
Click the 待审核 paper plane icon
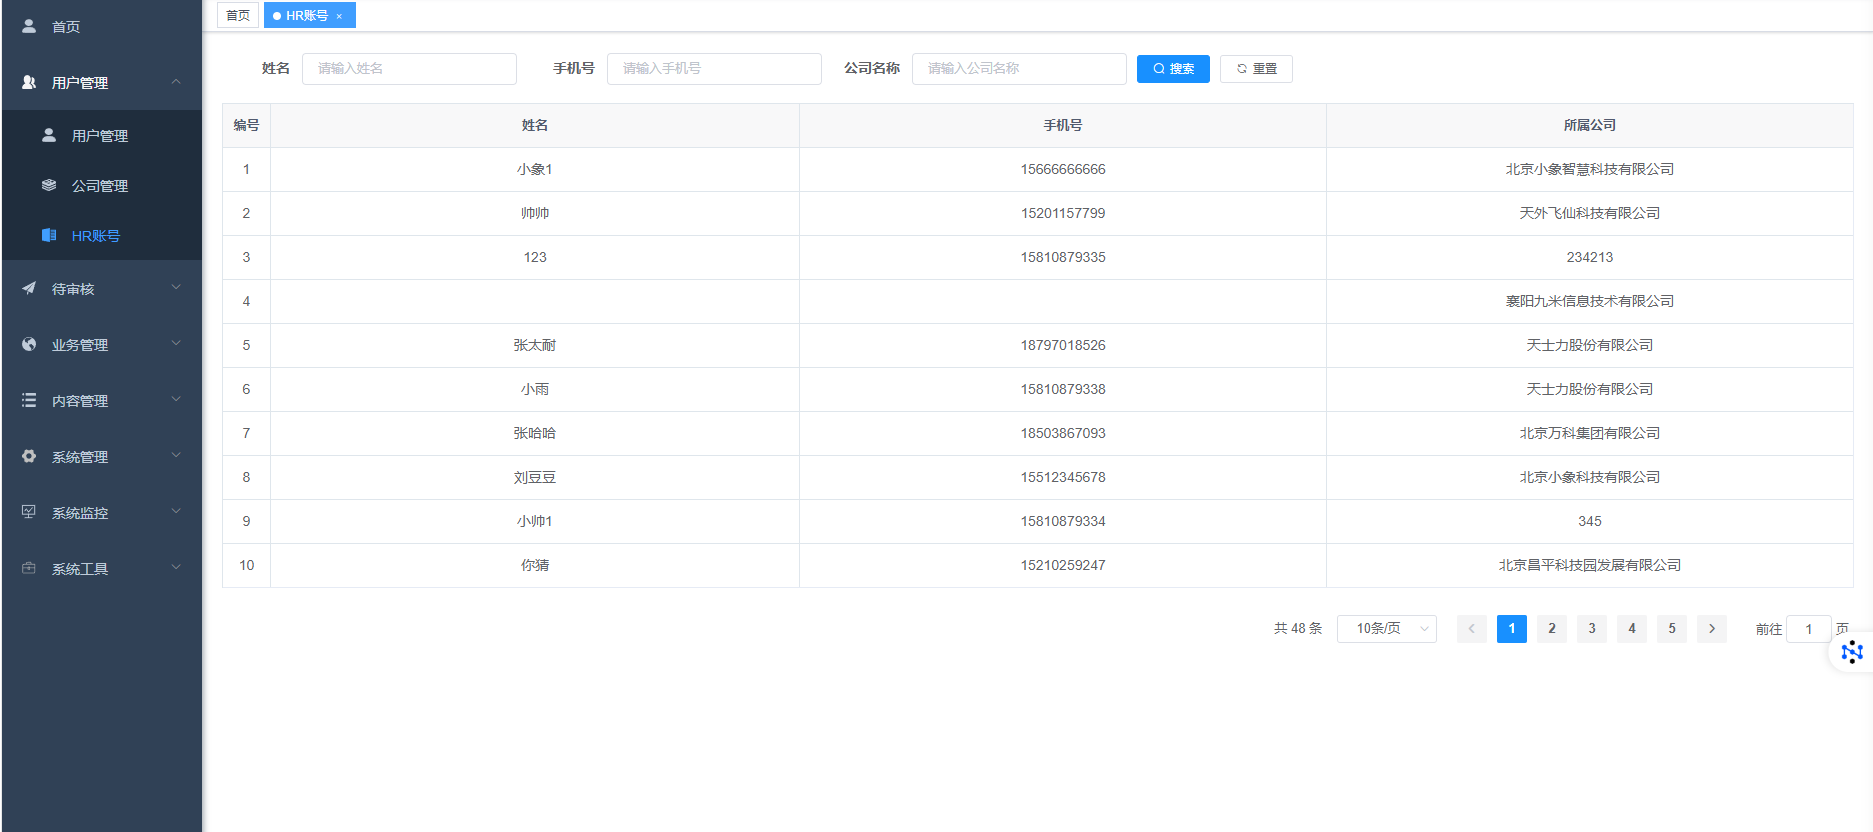29,288
